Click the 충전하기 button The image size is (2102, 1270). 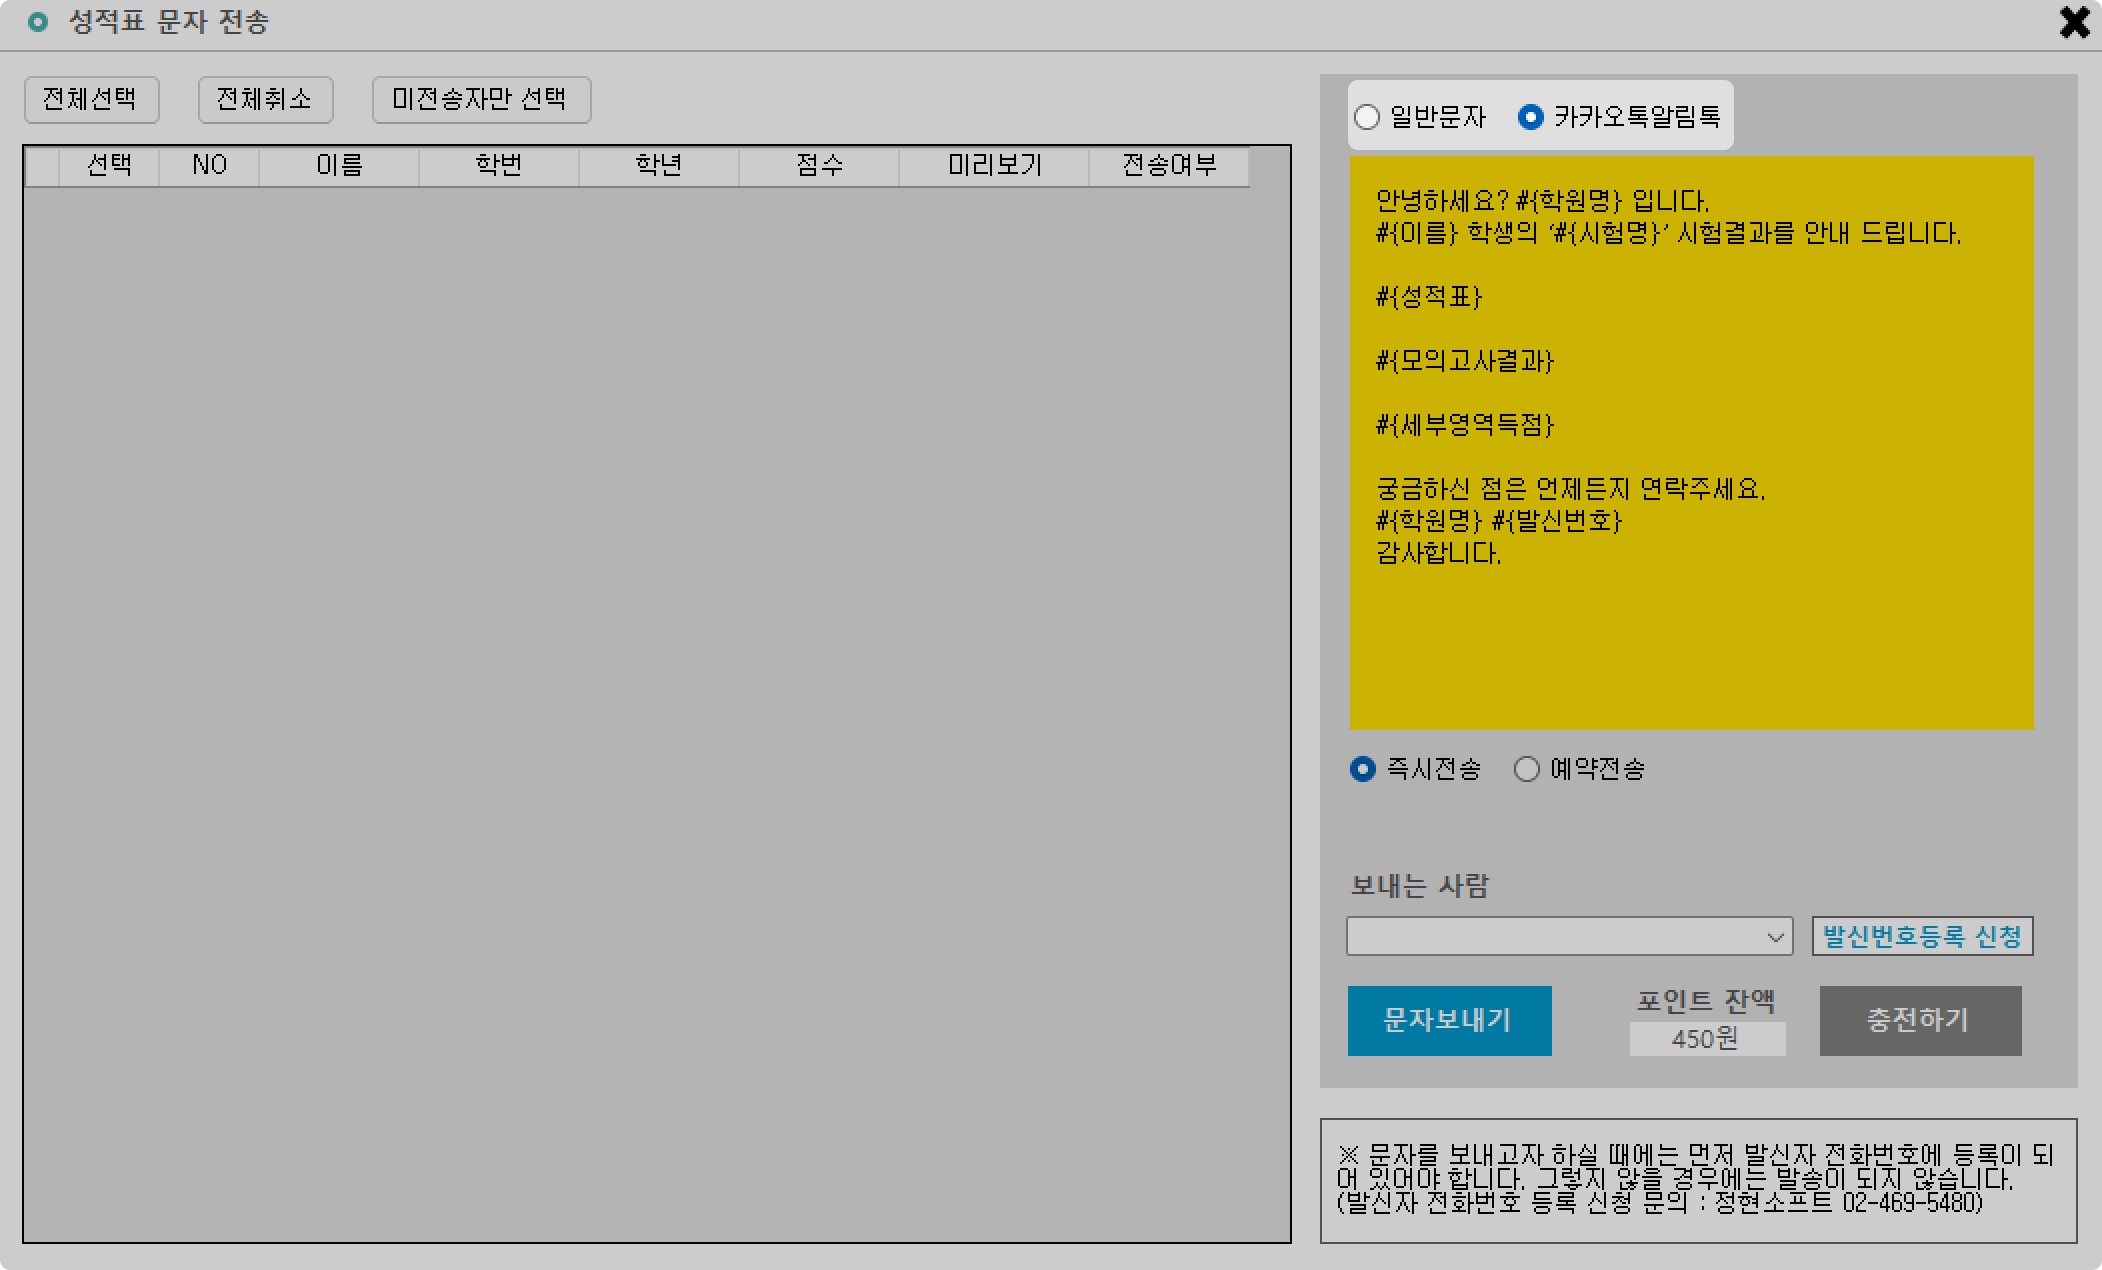1920,1021
